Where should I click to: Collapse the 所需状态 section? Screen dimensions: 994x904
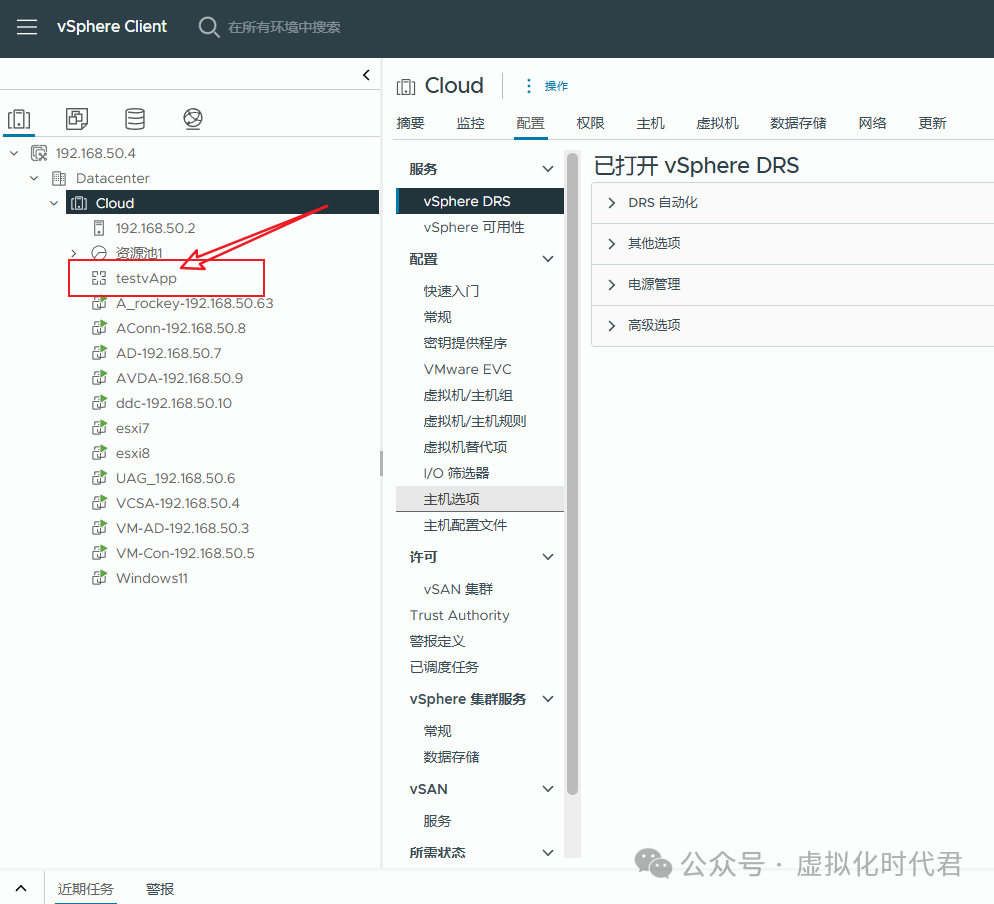pos(548,853)
